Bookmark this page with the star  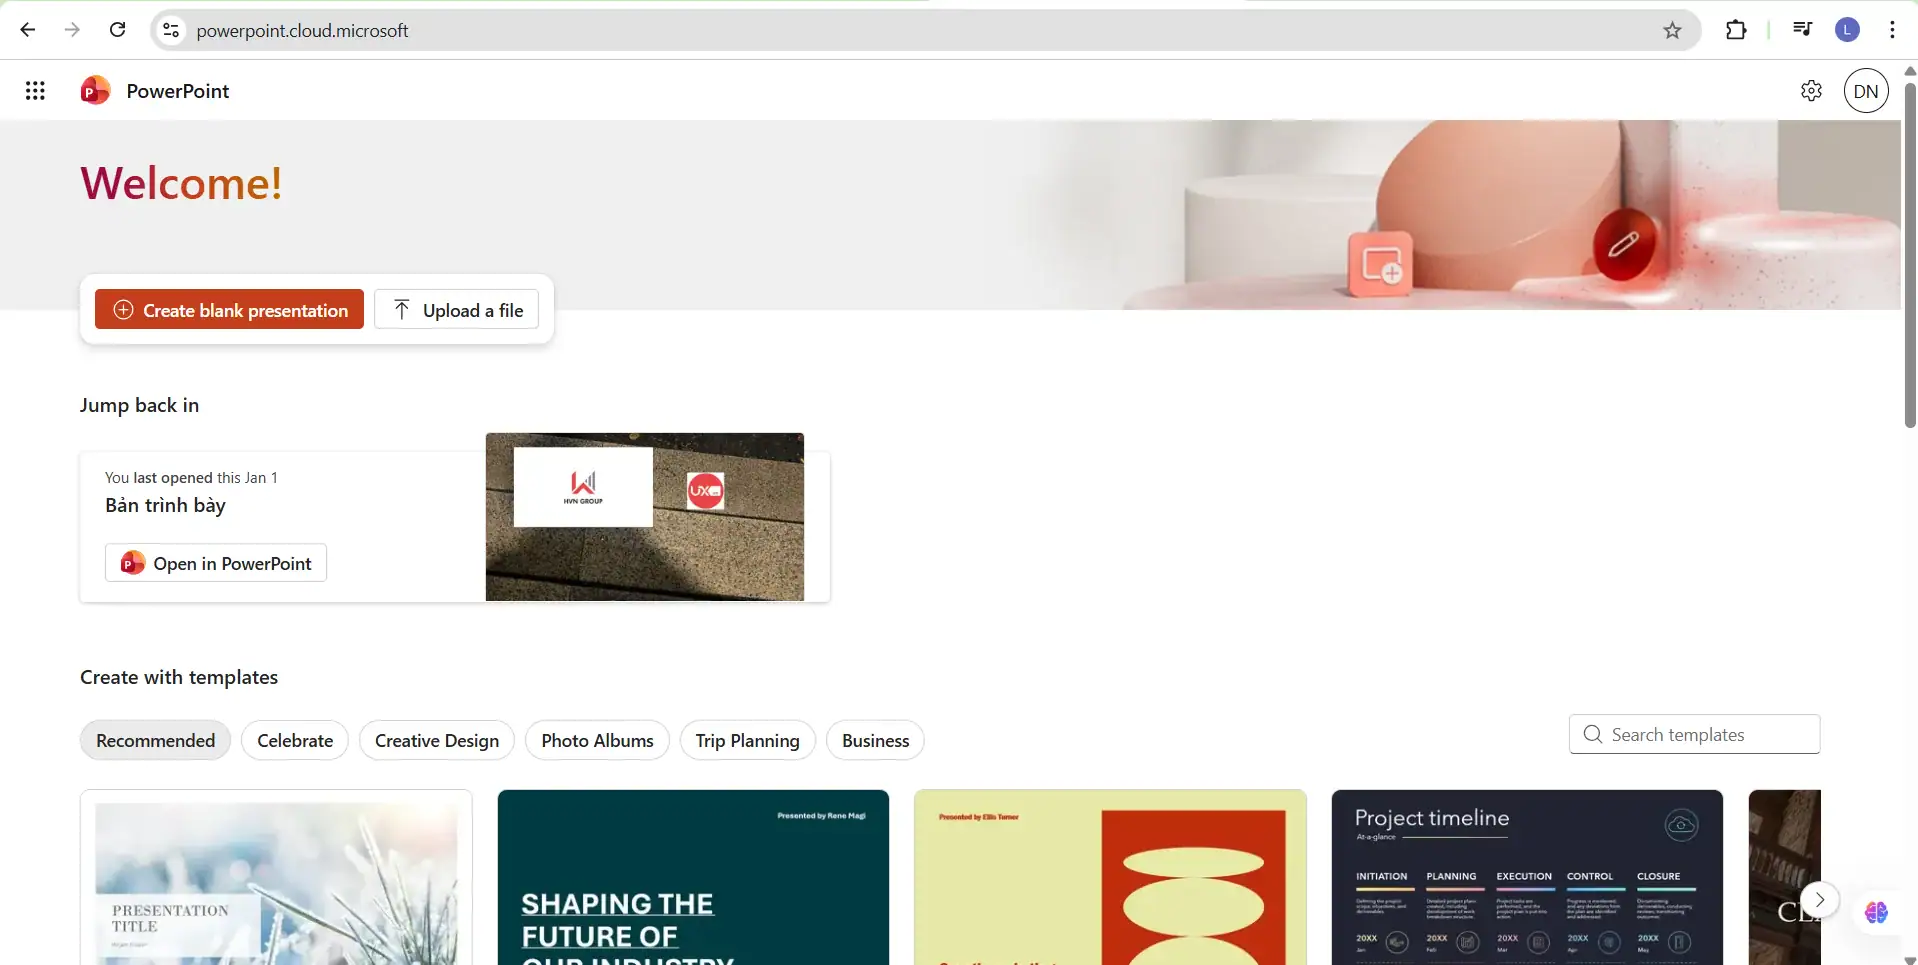1672,31
